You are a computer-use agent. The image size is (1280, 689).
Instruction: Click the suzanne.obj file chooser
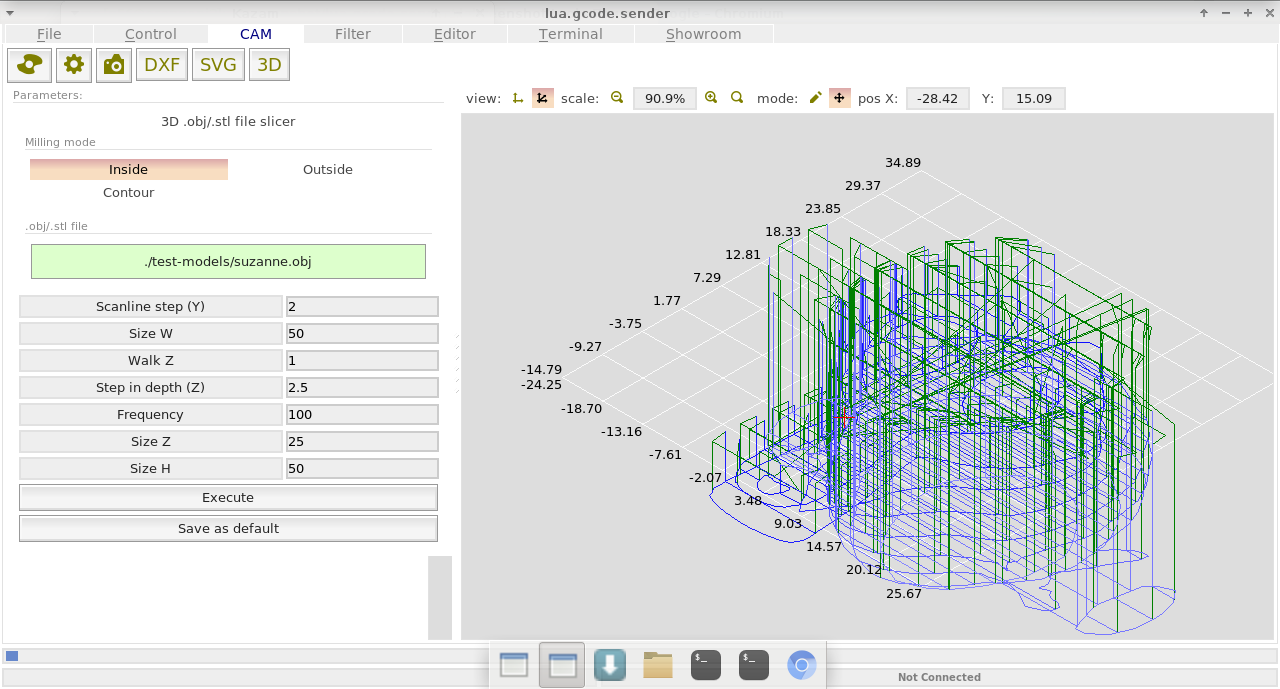228,262
